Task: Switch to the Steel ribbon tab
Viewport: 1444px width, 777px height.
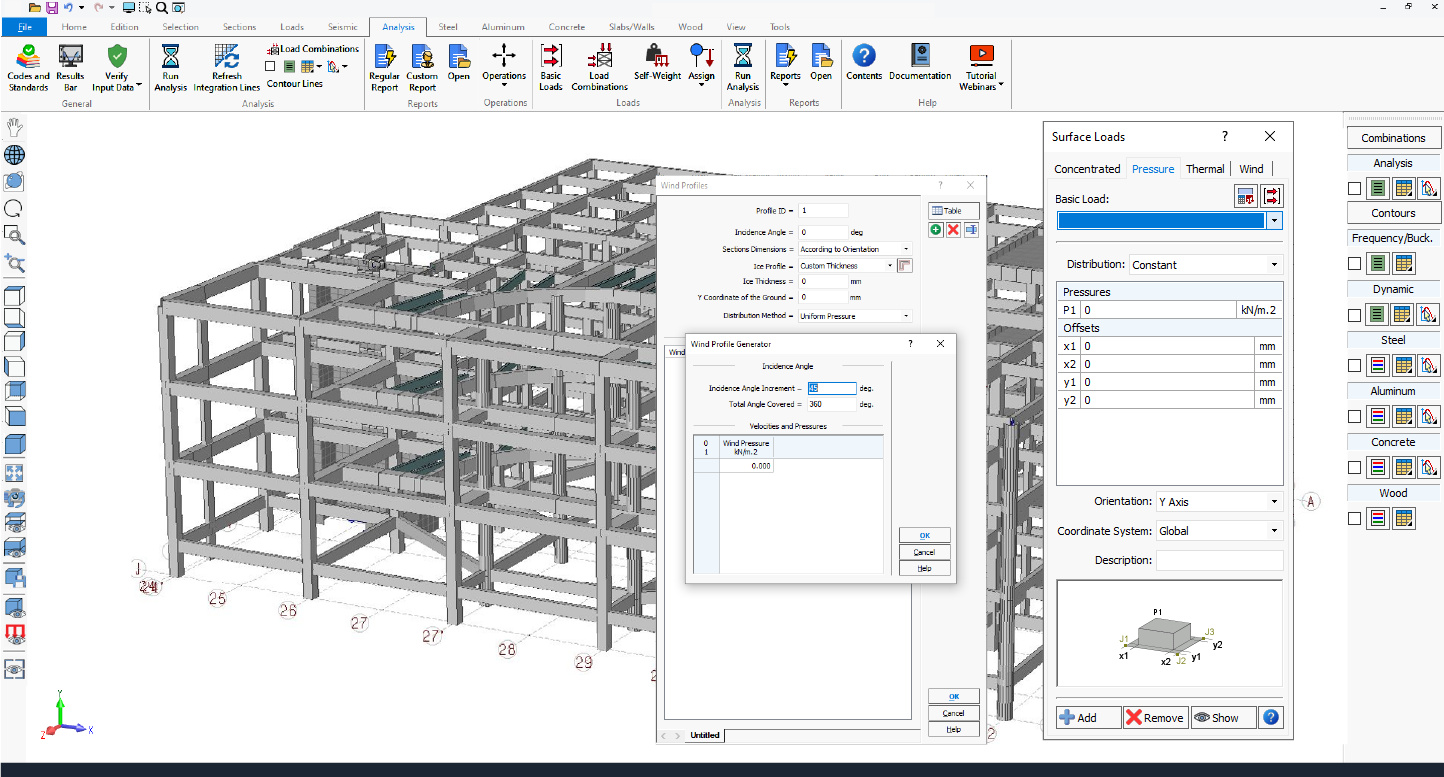Action: 448,27
